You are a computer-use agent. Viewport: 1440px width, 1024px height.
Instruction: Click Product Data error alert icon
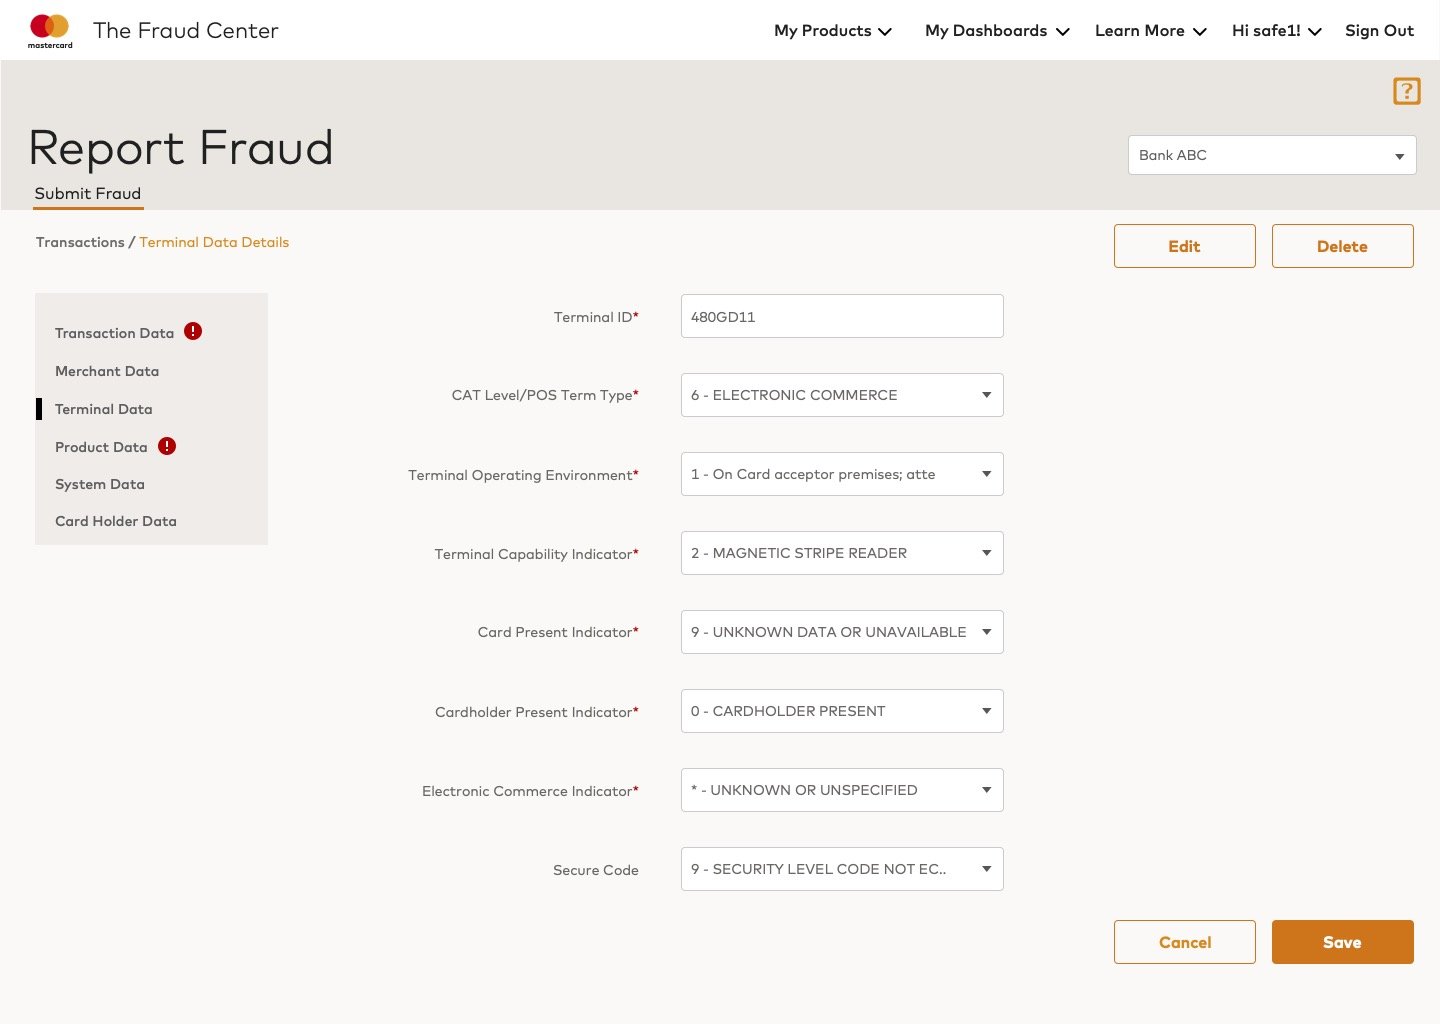(x=167, y=446)
